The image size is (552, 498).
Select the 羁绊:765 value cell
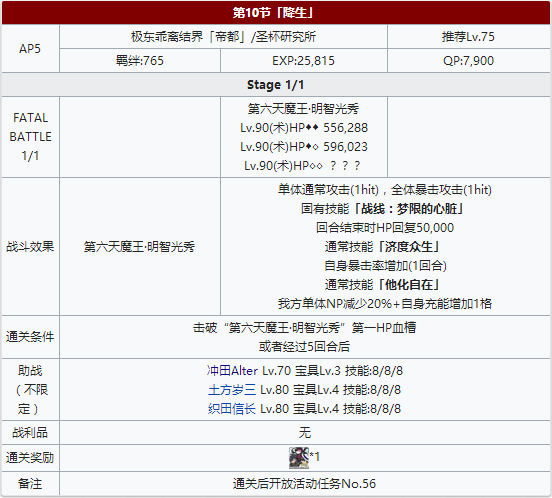(140, 61)
